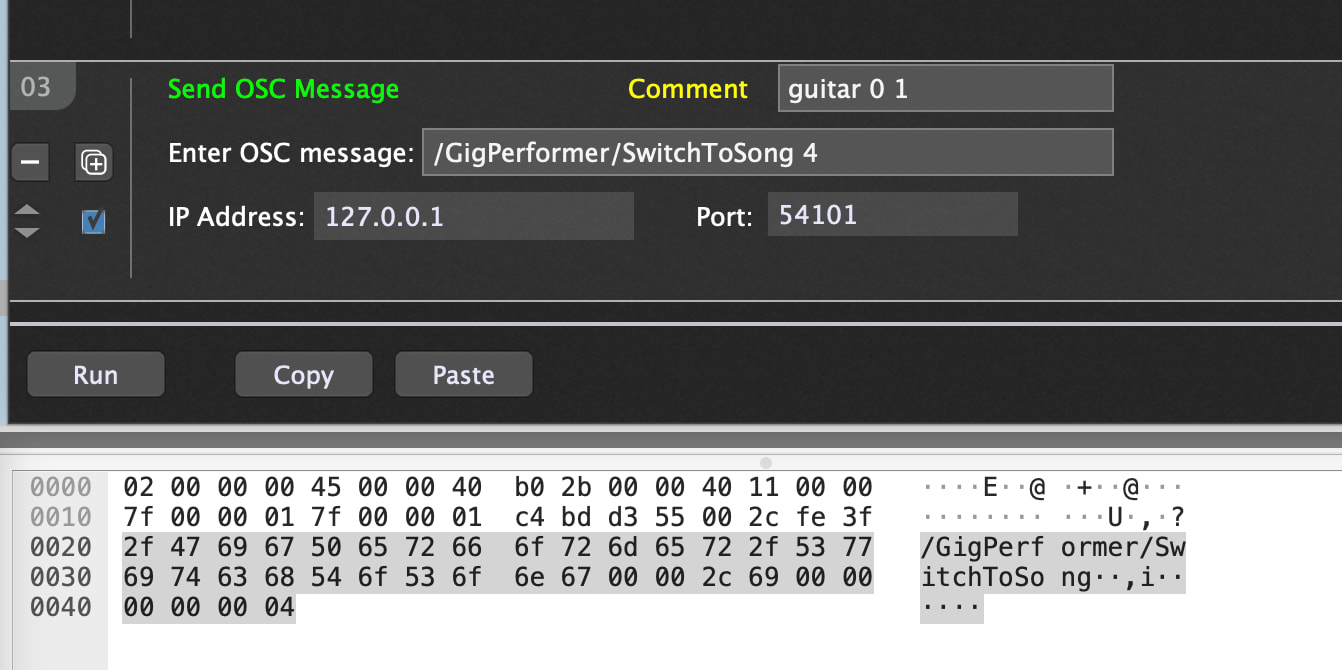Select the 03 step number tab
The height and width of the screenshot is (670, 1342).
pos(36,88)
